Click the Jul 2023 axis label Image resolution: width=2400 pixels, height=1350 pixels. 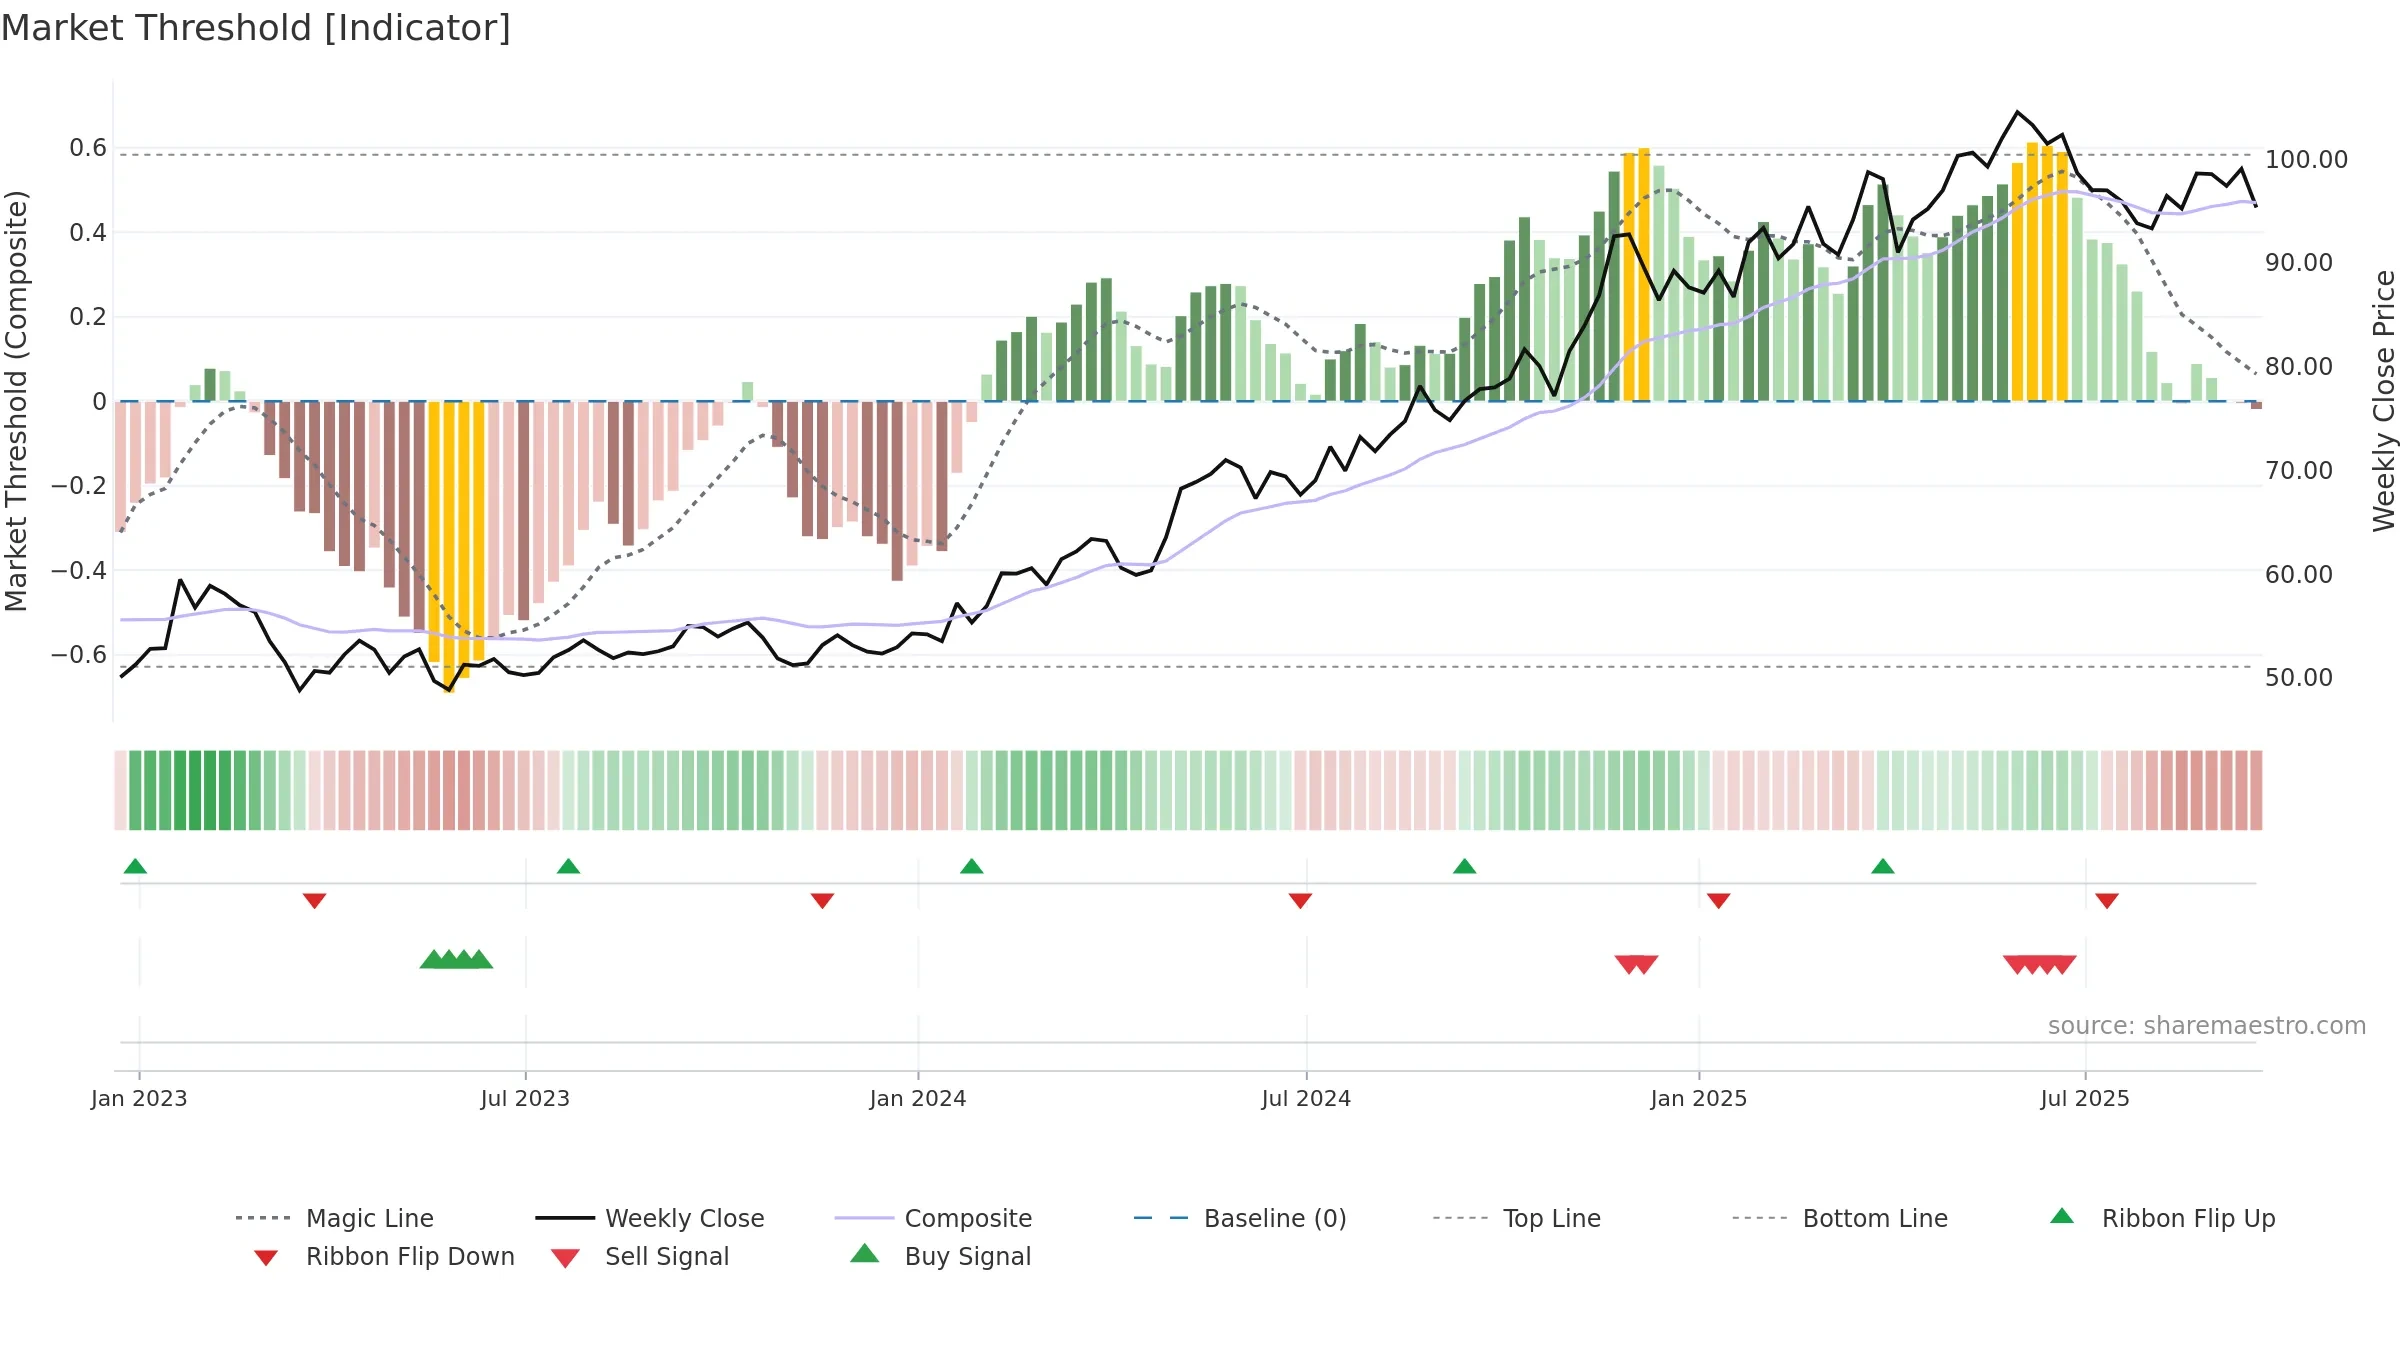[x=525, y=1099]
